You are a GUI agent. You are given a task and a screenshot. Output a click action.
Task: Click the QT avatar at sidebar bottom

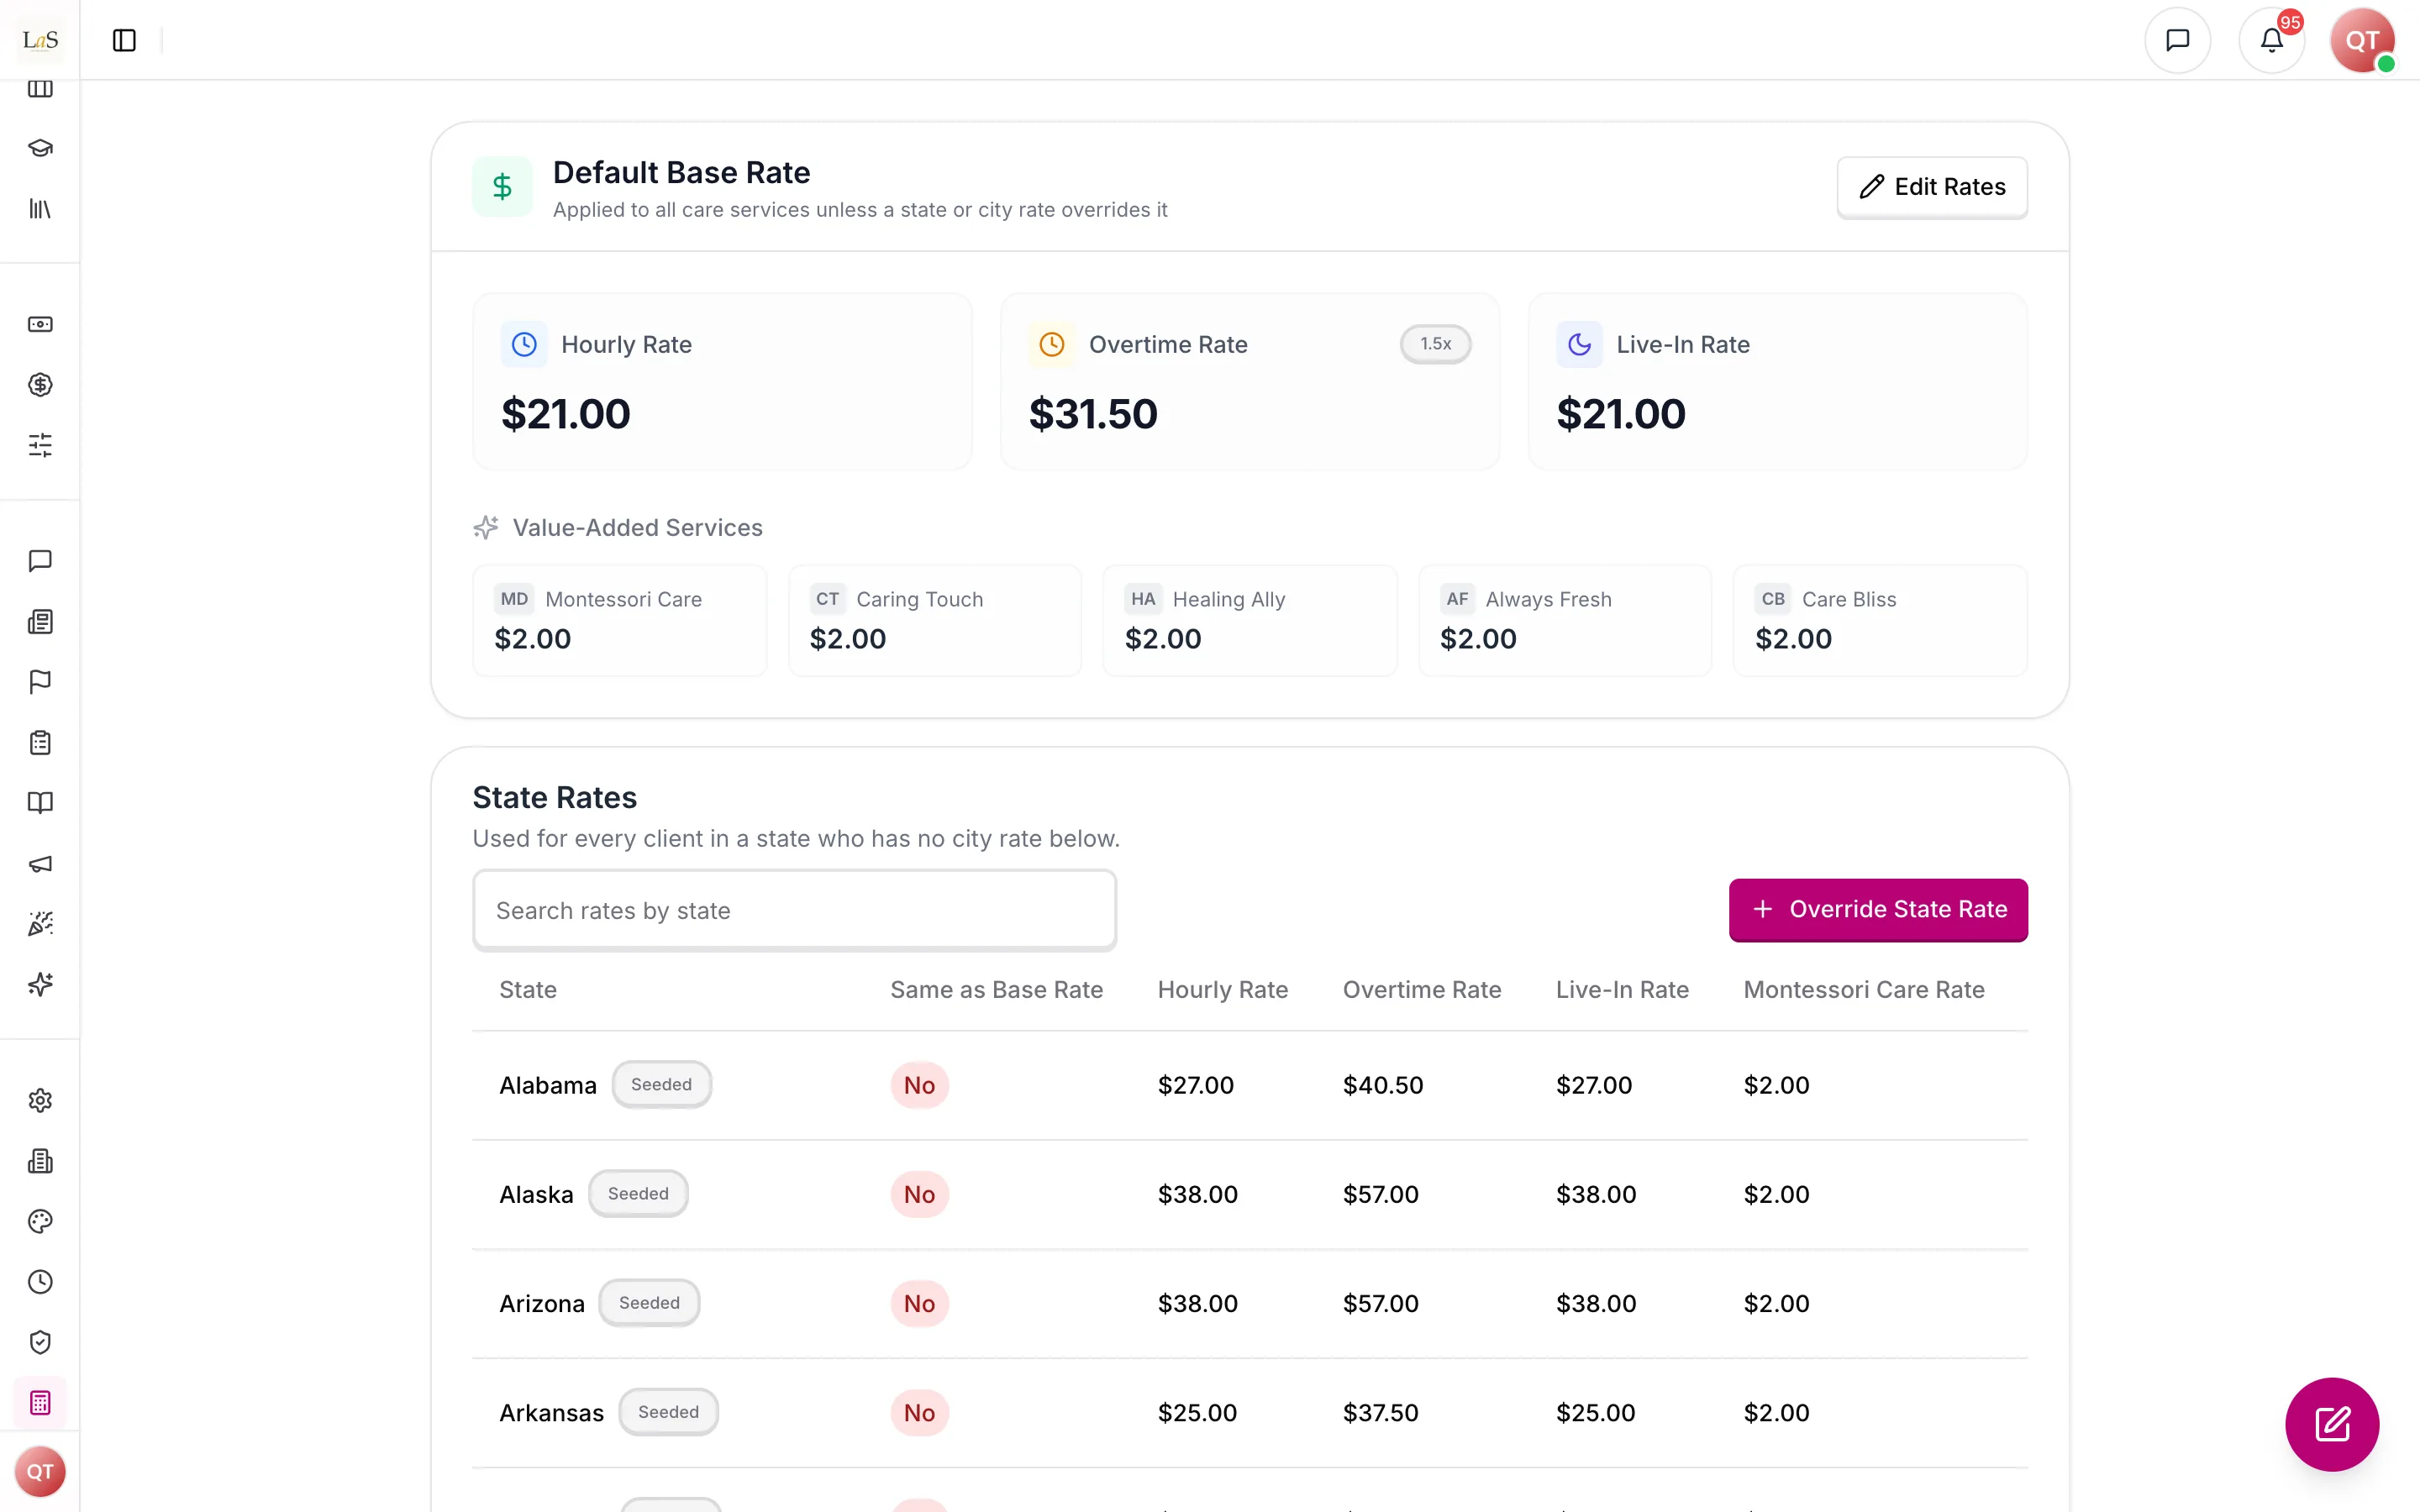pos(40,1471)
